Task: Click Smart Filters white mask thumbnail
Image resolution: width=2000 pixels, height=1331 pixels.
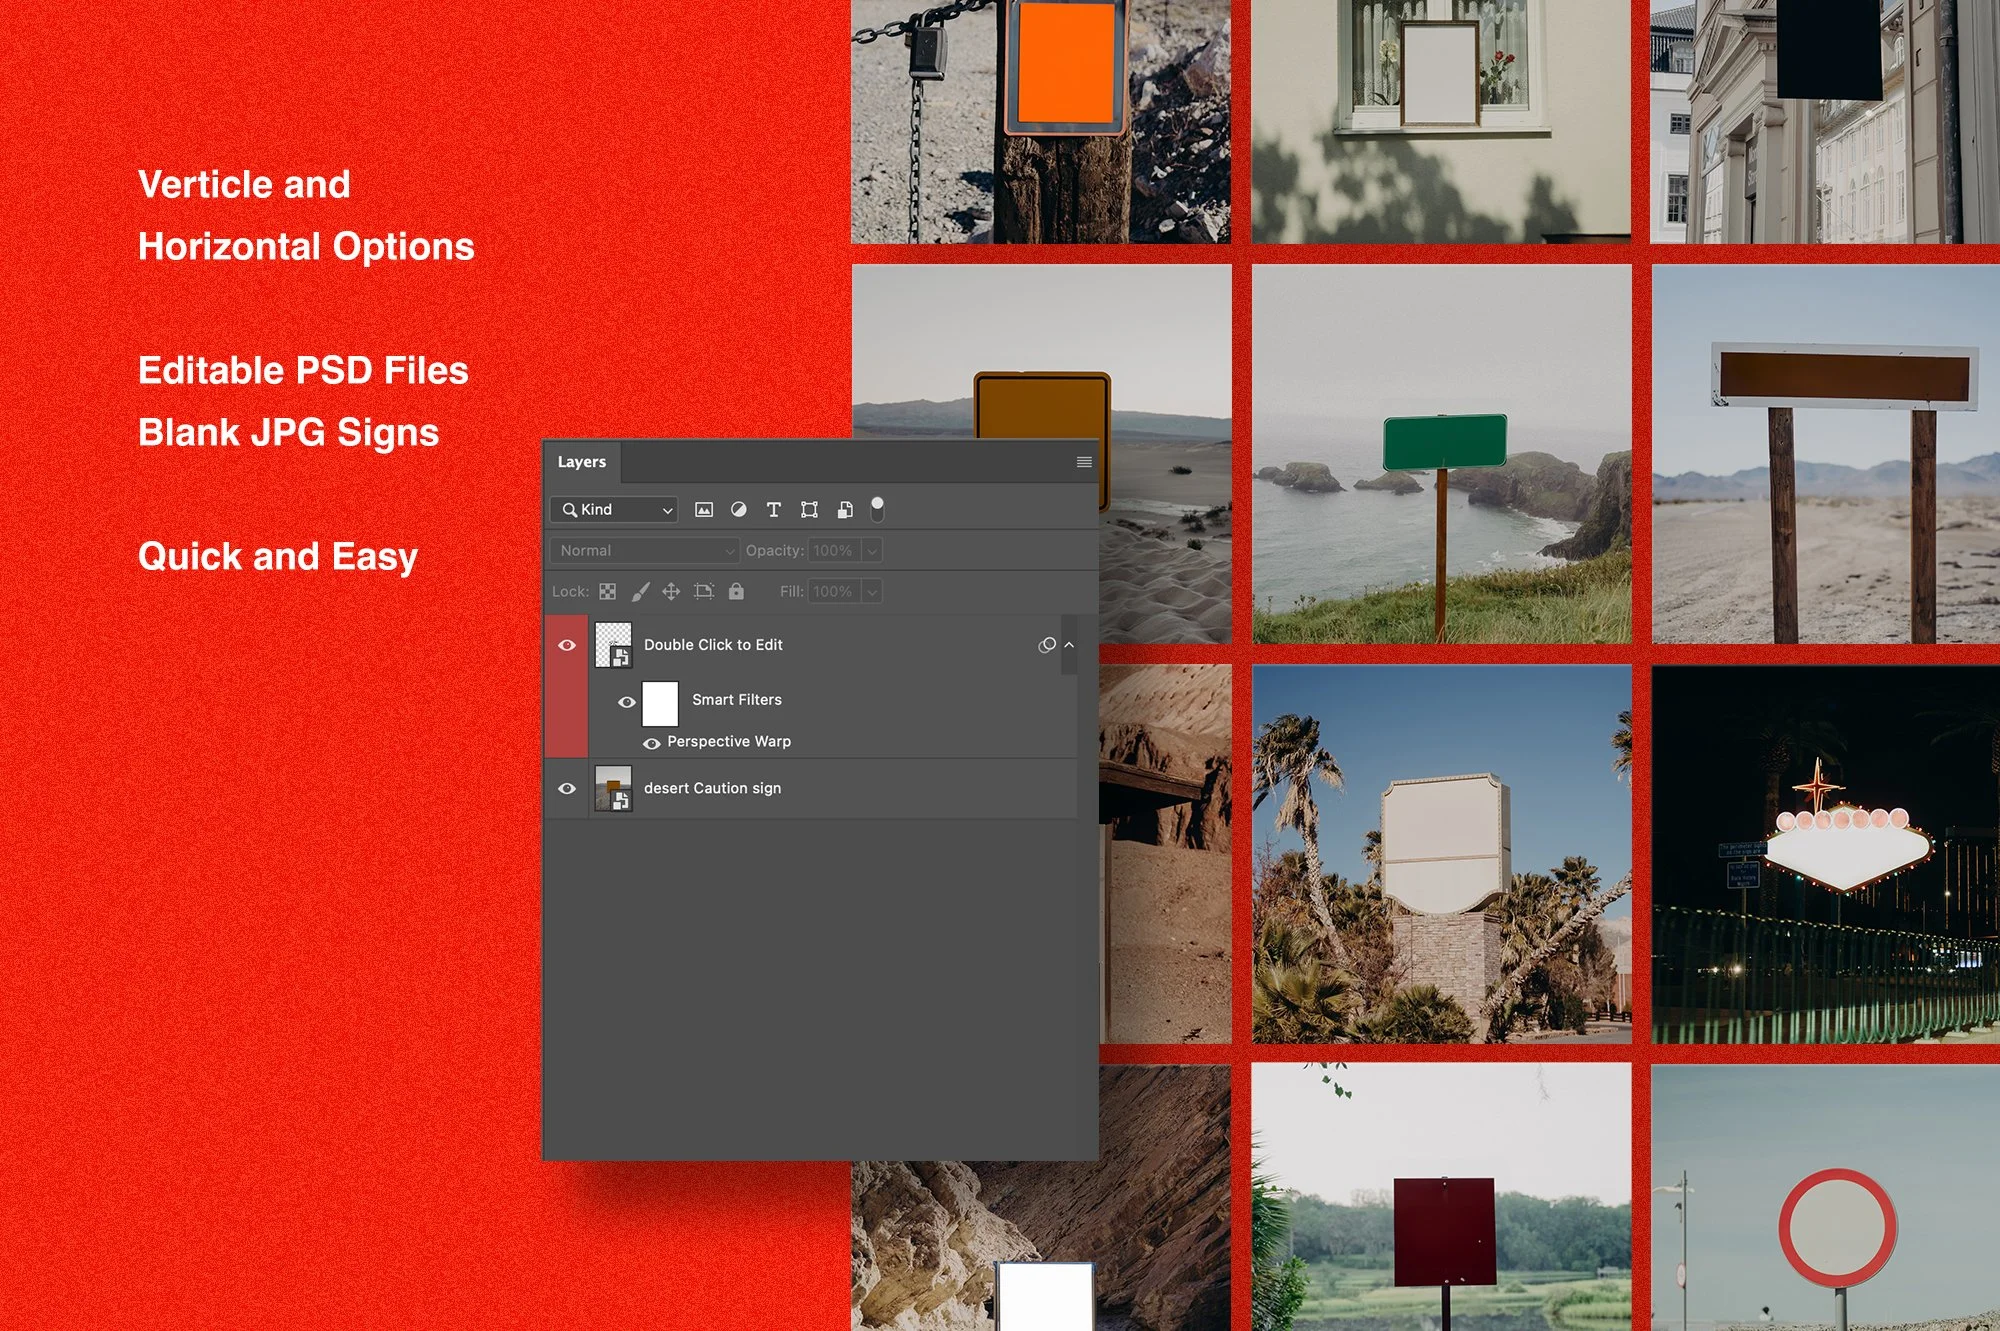Action: (660, 703)
